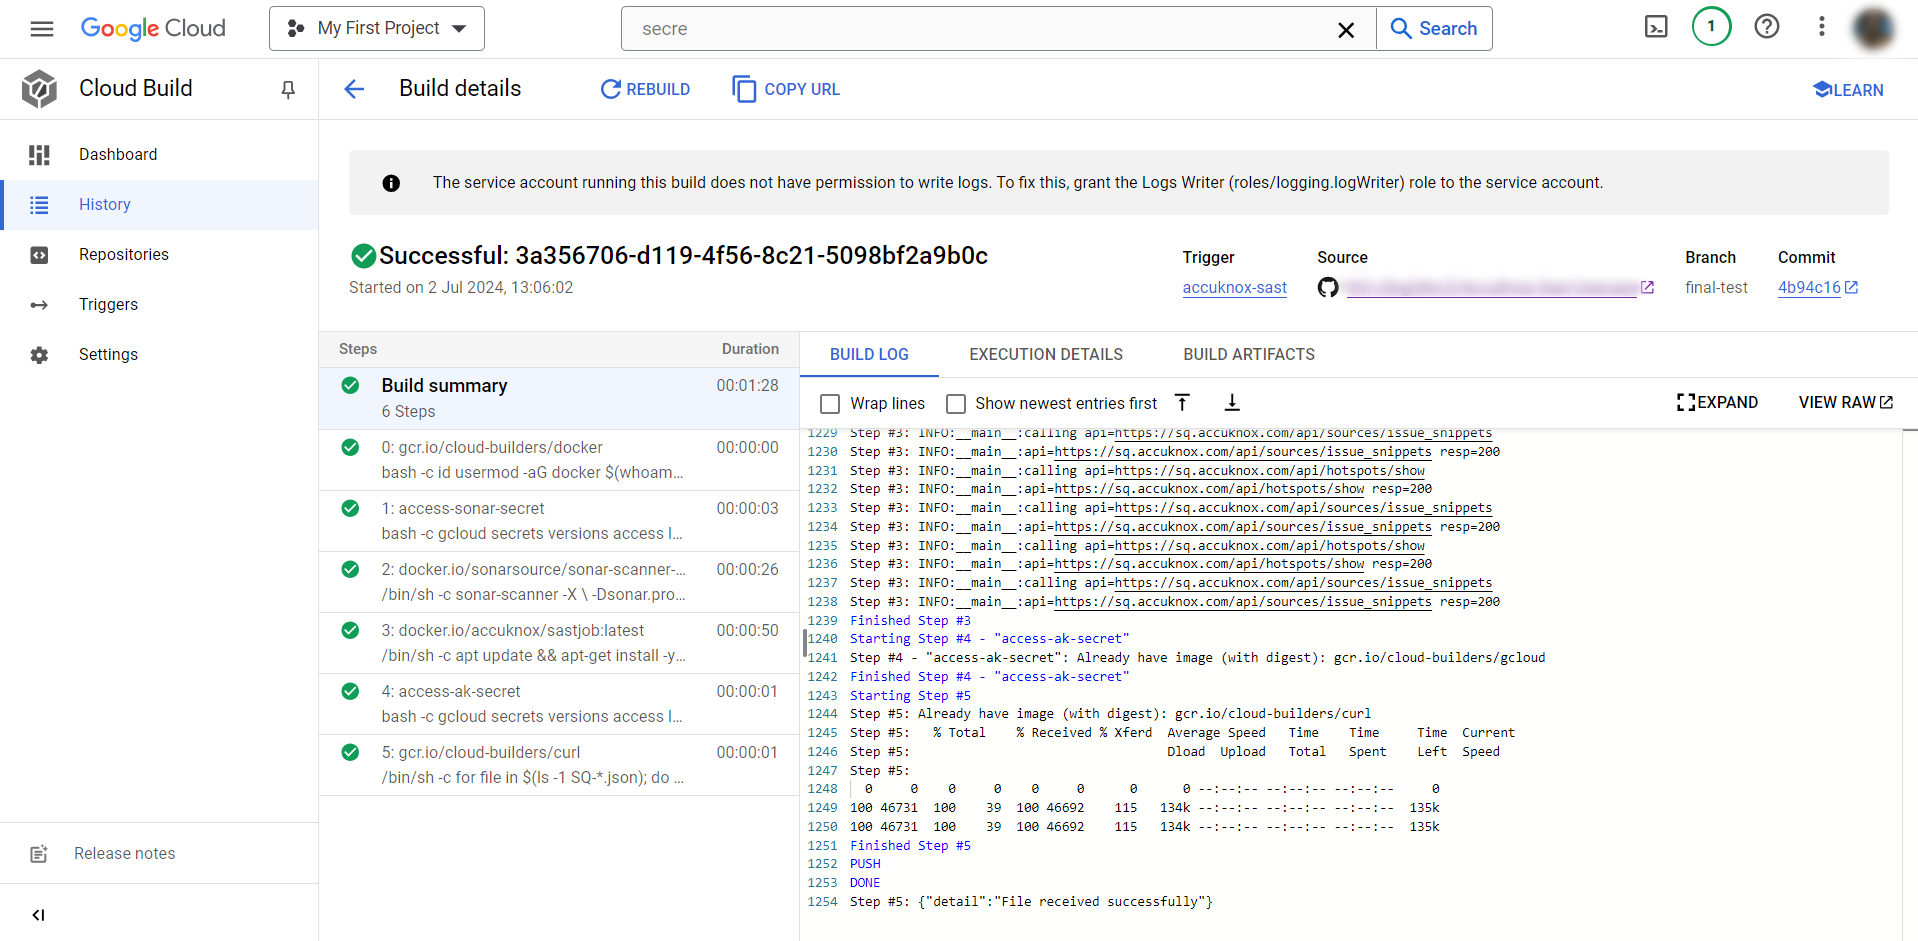Enable Wrap lines in build log
The height and width of the screenshot is (941, 1918).
[829, 403]
